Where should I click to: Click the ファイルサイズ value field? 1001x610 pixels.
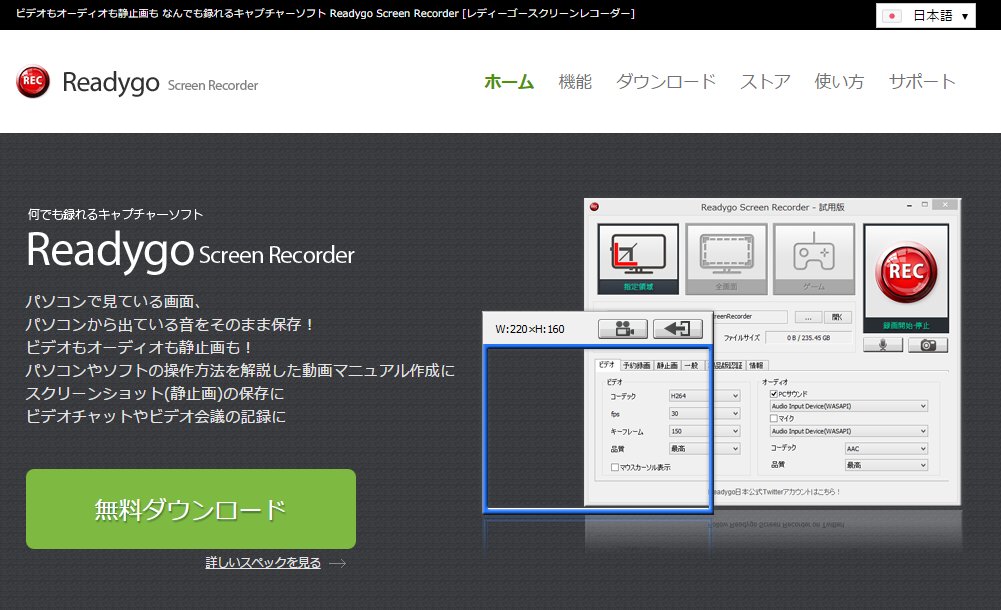[x=808, y=338]
